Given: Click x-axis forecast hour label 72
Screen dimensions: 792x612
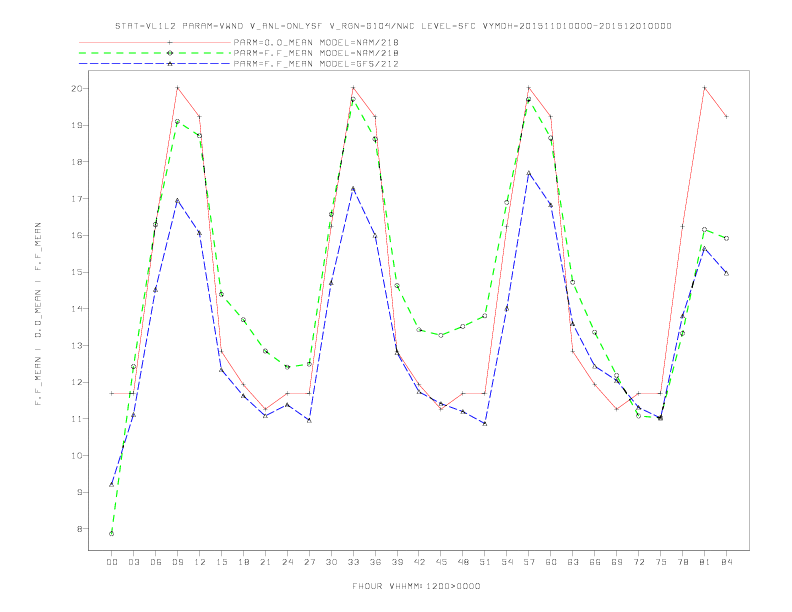Looking at the screenshot, I should [x=638, y=562].
